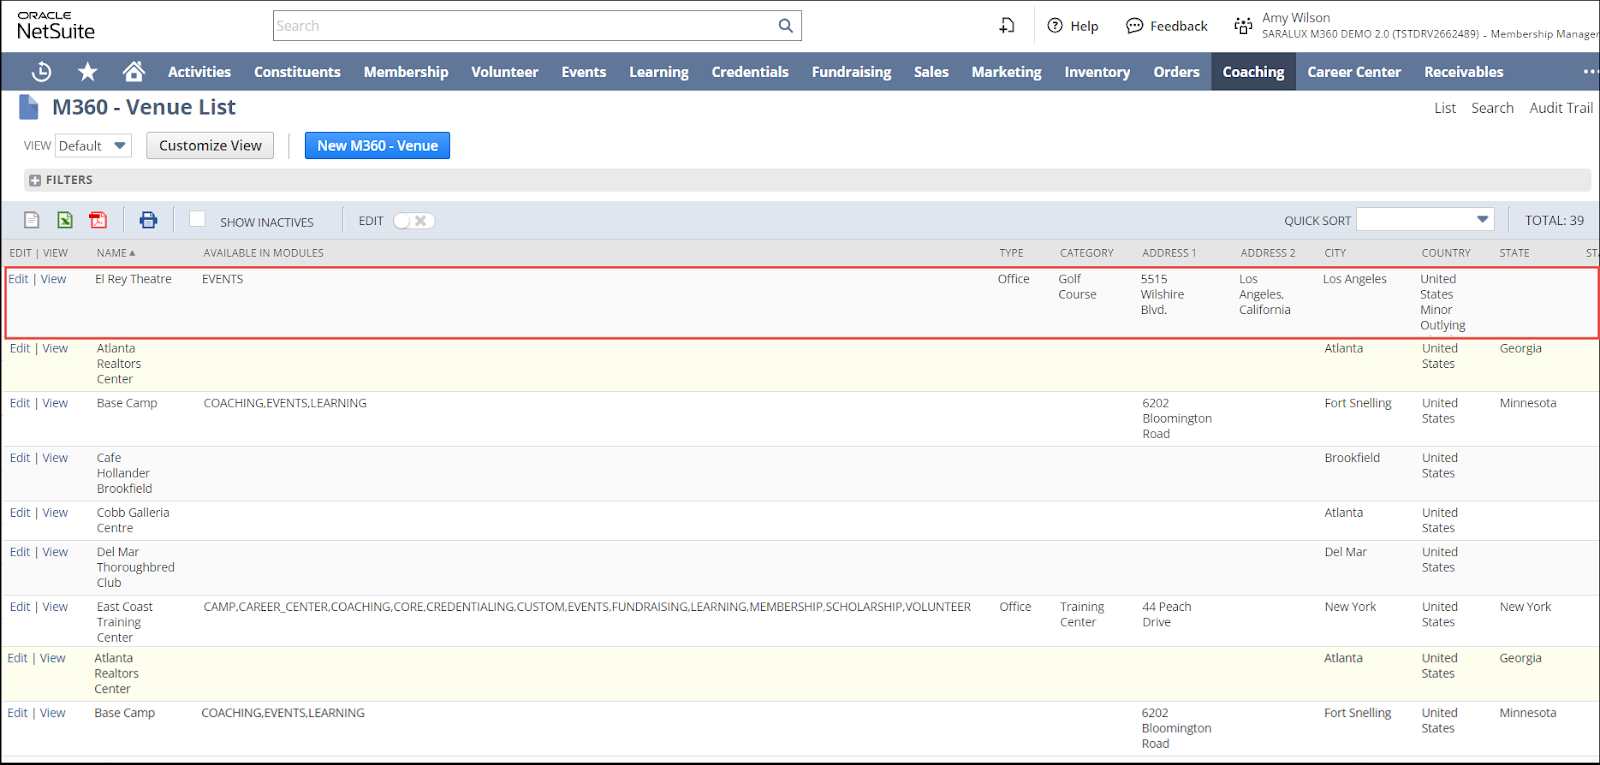Click the global Search input field
This screenshot has height=765, width=1600.
[523, 26]
